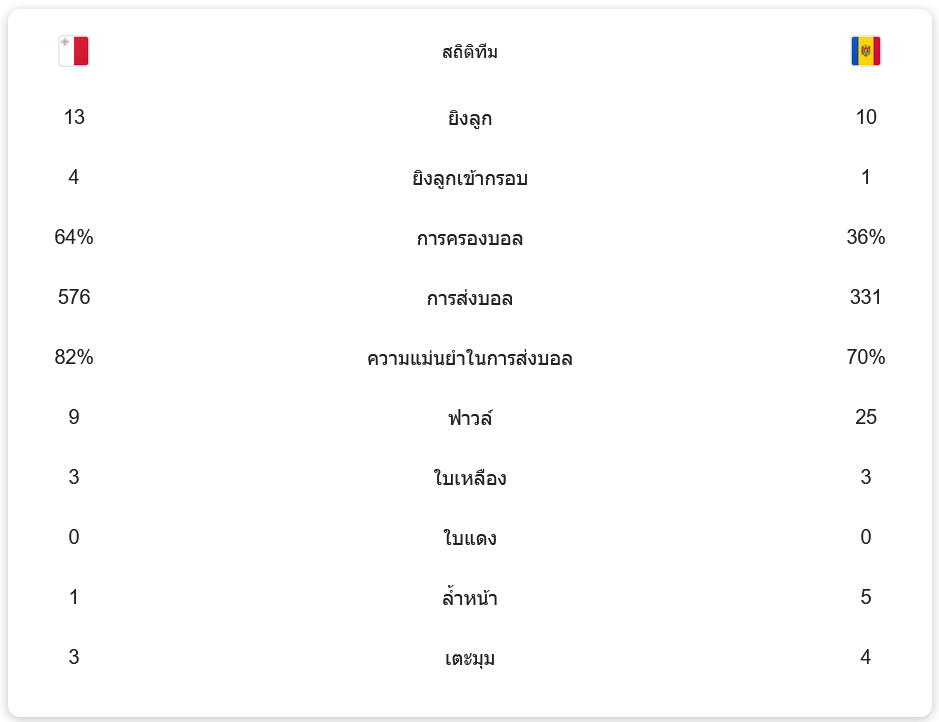Image resolution: width=939 pixels, height=722 pixels.
Task: Click the การส่งบอล row label
Action: pyautogui.click(x=469, y=299)
